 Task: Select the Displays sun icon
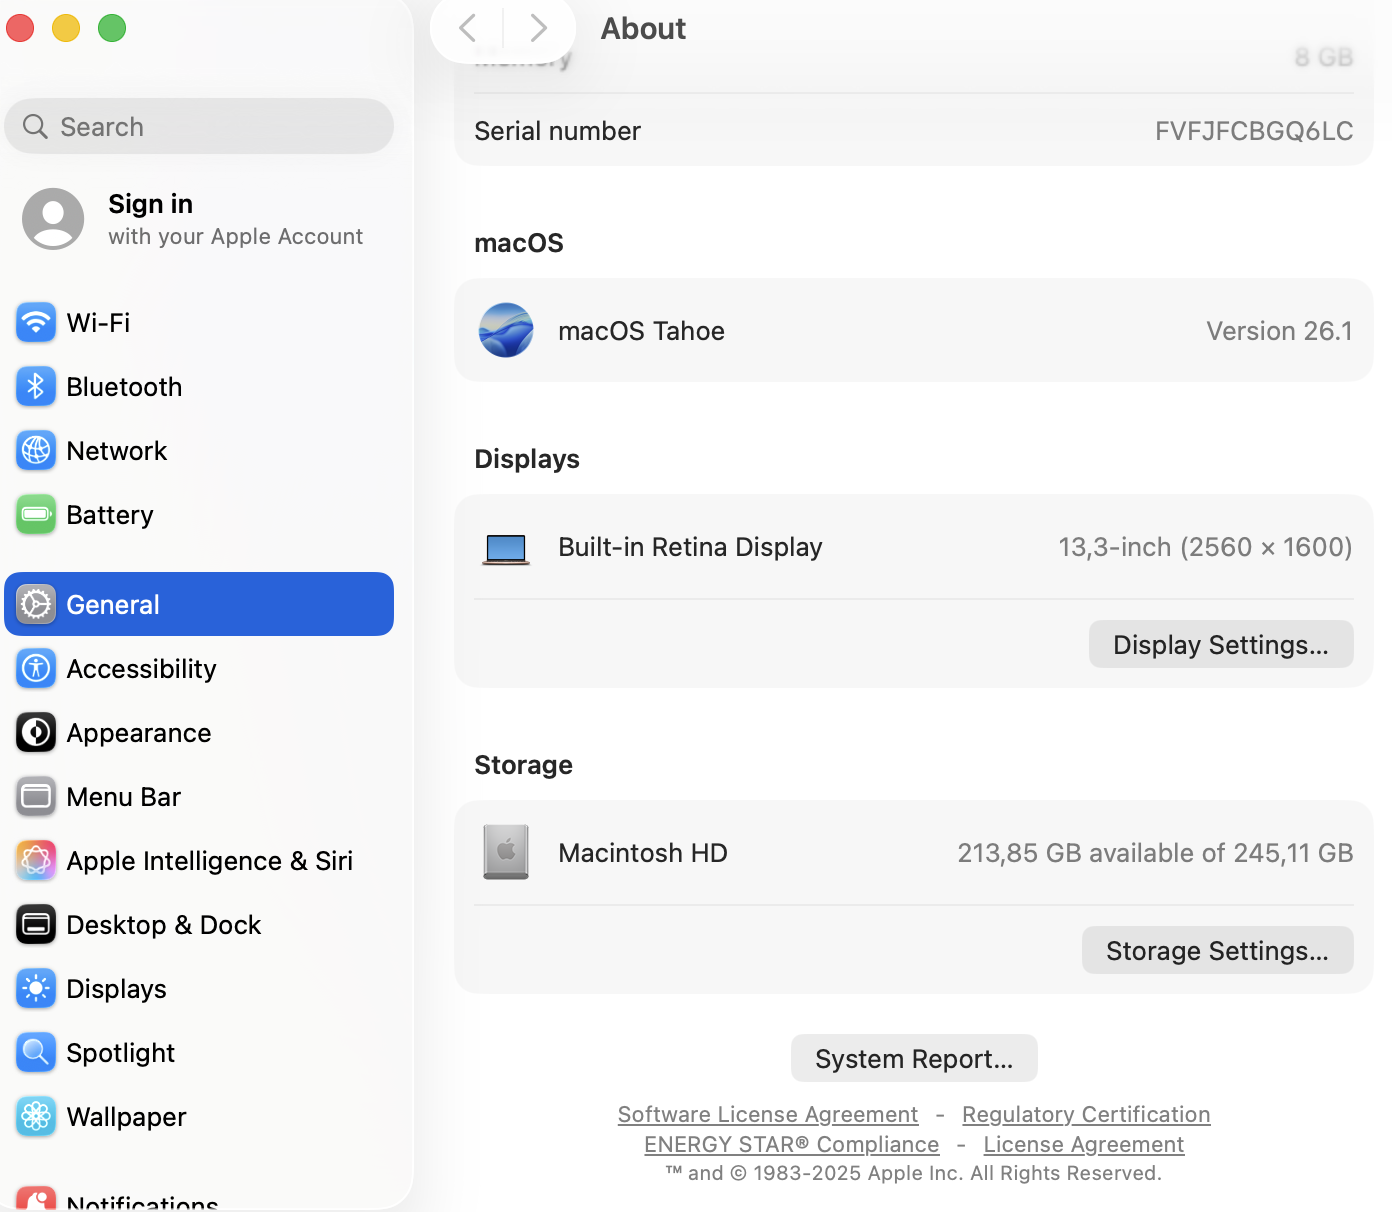click(x=36, y=988)
